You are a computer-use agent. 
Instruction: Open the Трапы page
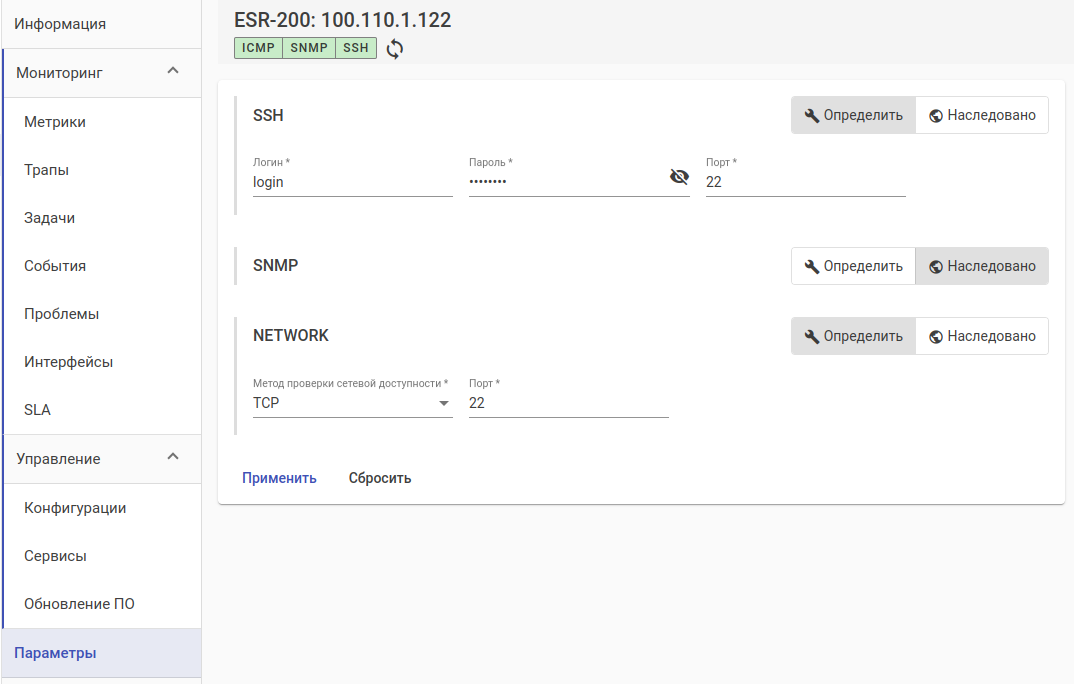tap(103, 170)
